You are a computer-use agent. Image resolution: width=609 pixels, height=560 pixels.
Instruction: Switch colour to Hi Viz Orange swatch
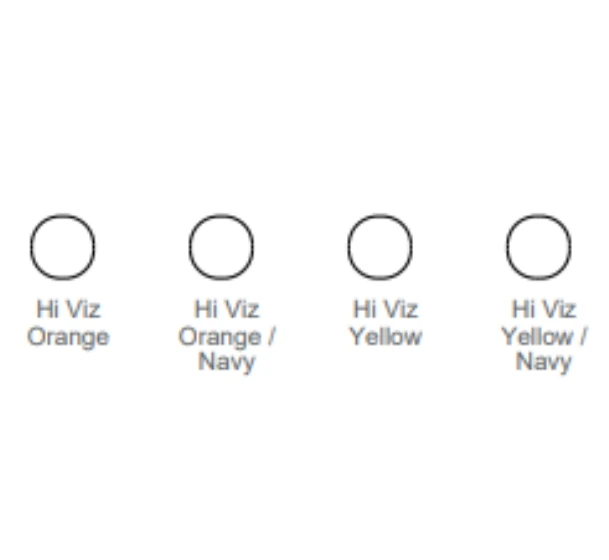[x=63, y=247]
